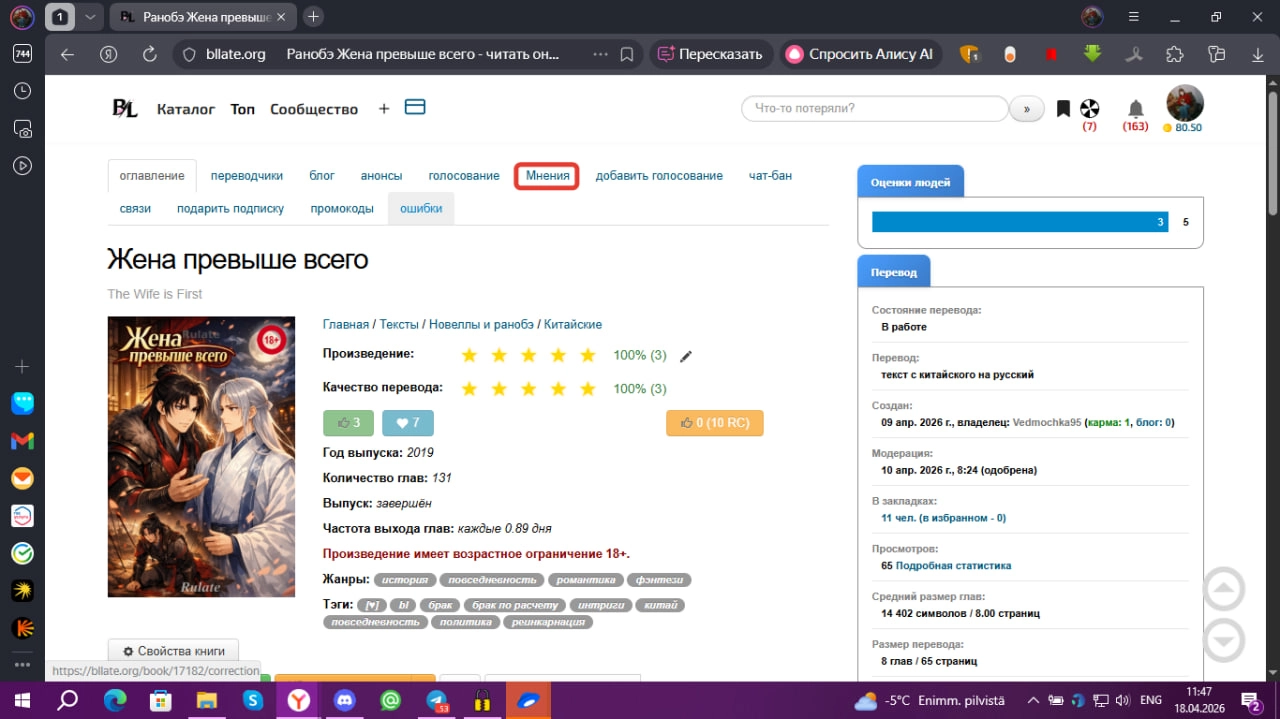The width and height of the screenshot is (1280, 719).
Task: Open bookmarks flag icon in header
Action: coord(1063,108)
